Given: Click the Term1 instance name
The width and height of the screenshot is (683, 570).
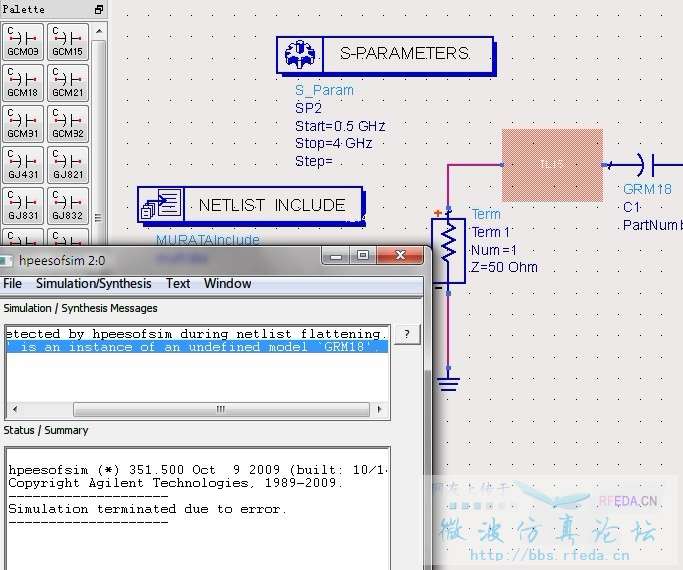Looking at the screenshot, I should [490, 232].
